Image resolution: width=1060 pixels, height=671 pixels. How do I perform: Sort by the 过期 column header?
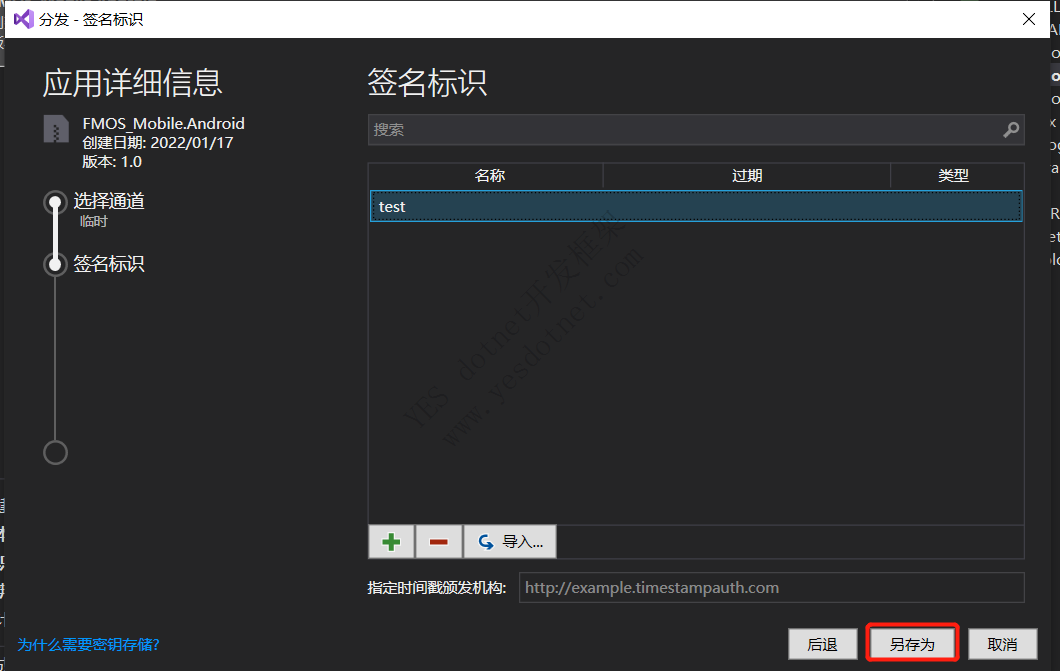point(747,176)
